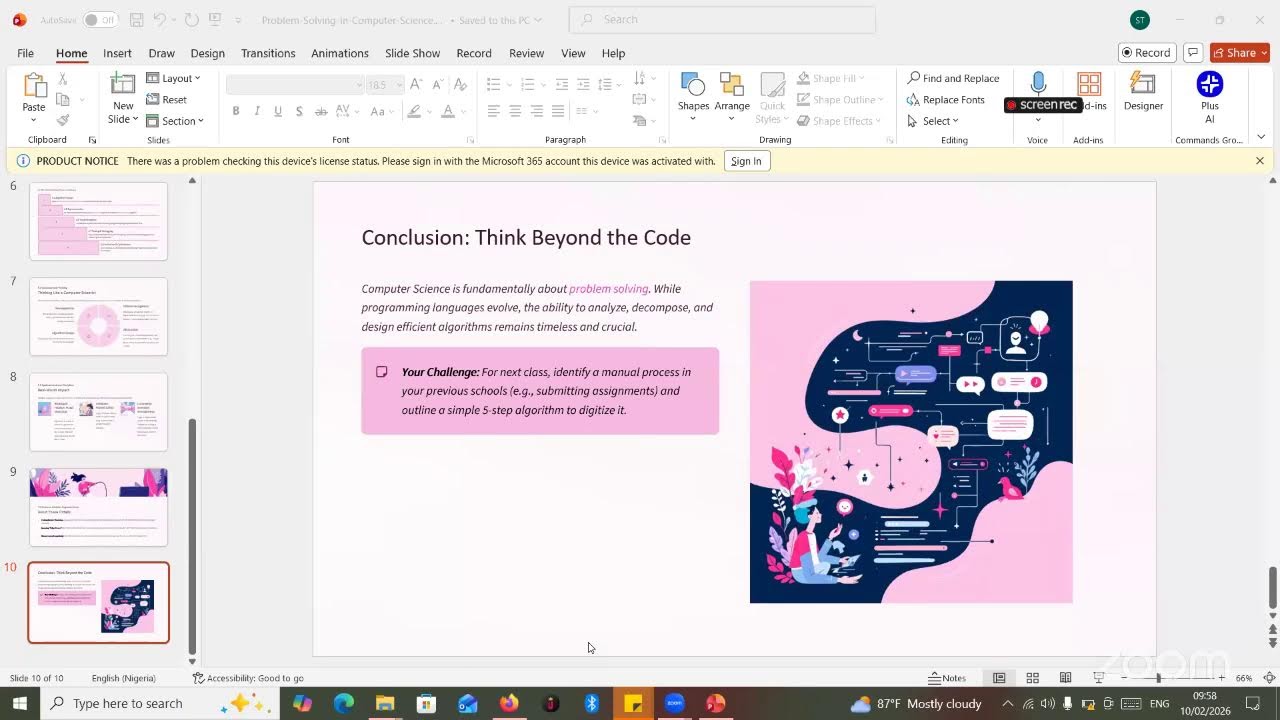Toggle Underline formatting

click(x=278, y=111)
